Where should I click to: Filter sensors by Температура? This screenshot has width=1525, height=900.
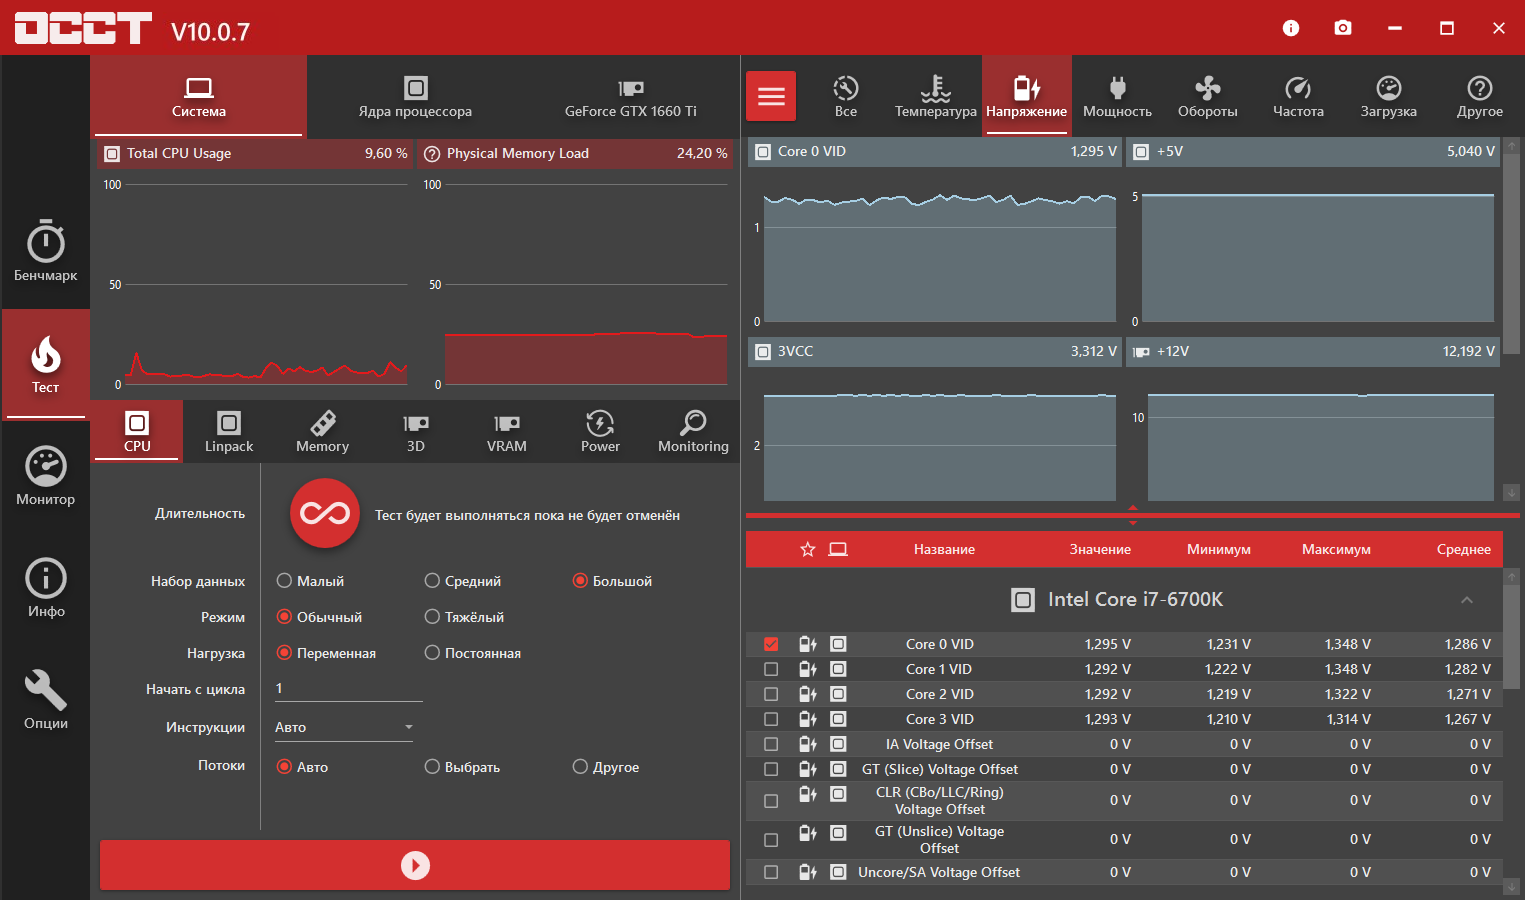click(936, 96)
